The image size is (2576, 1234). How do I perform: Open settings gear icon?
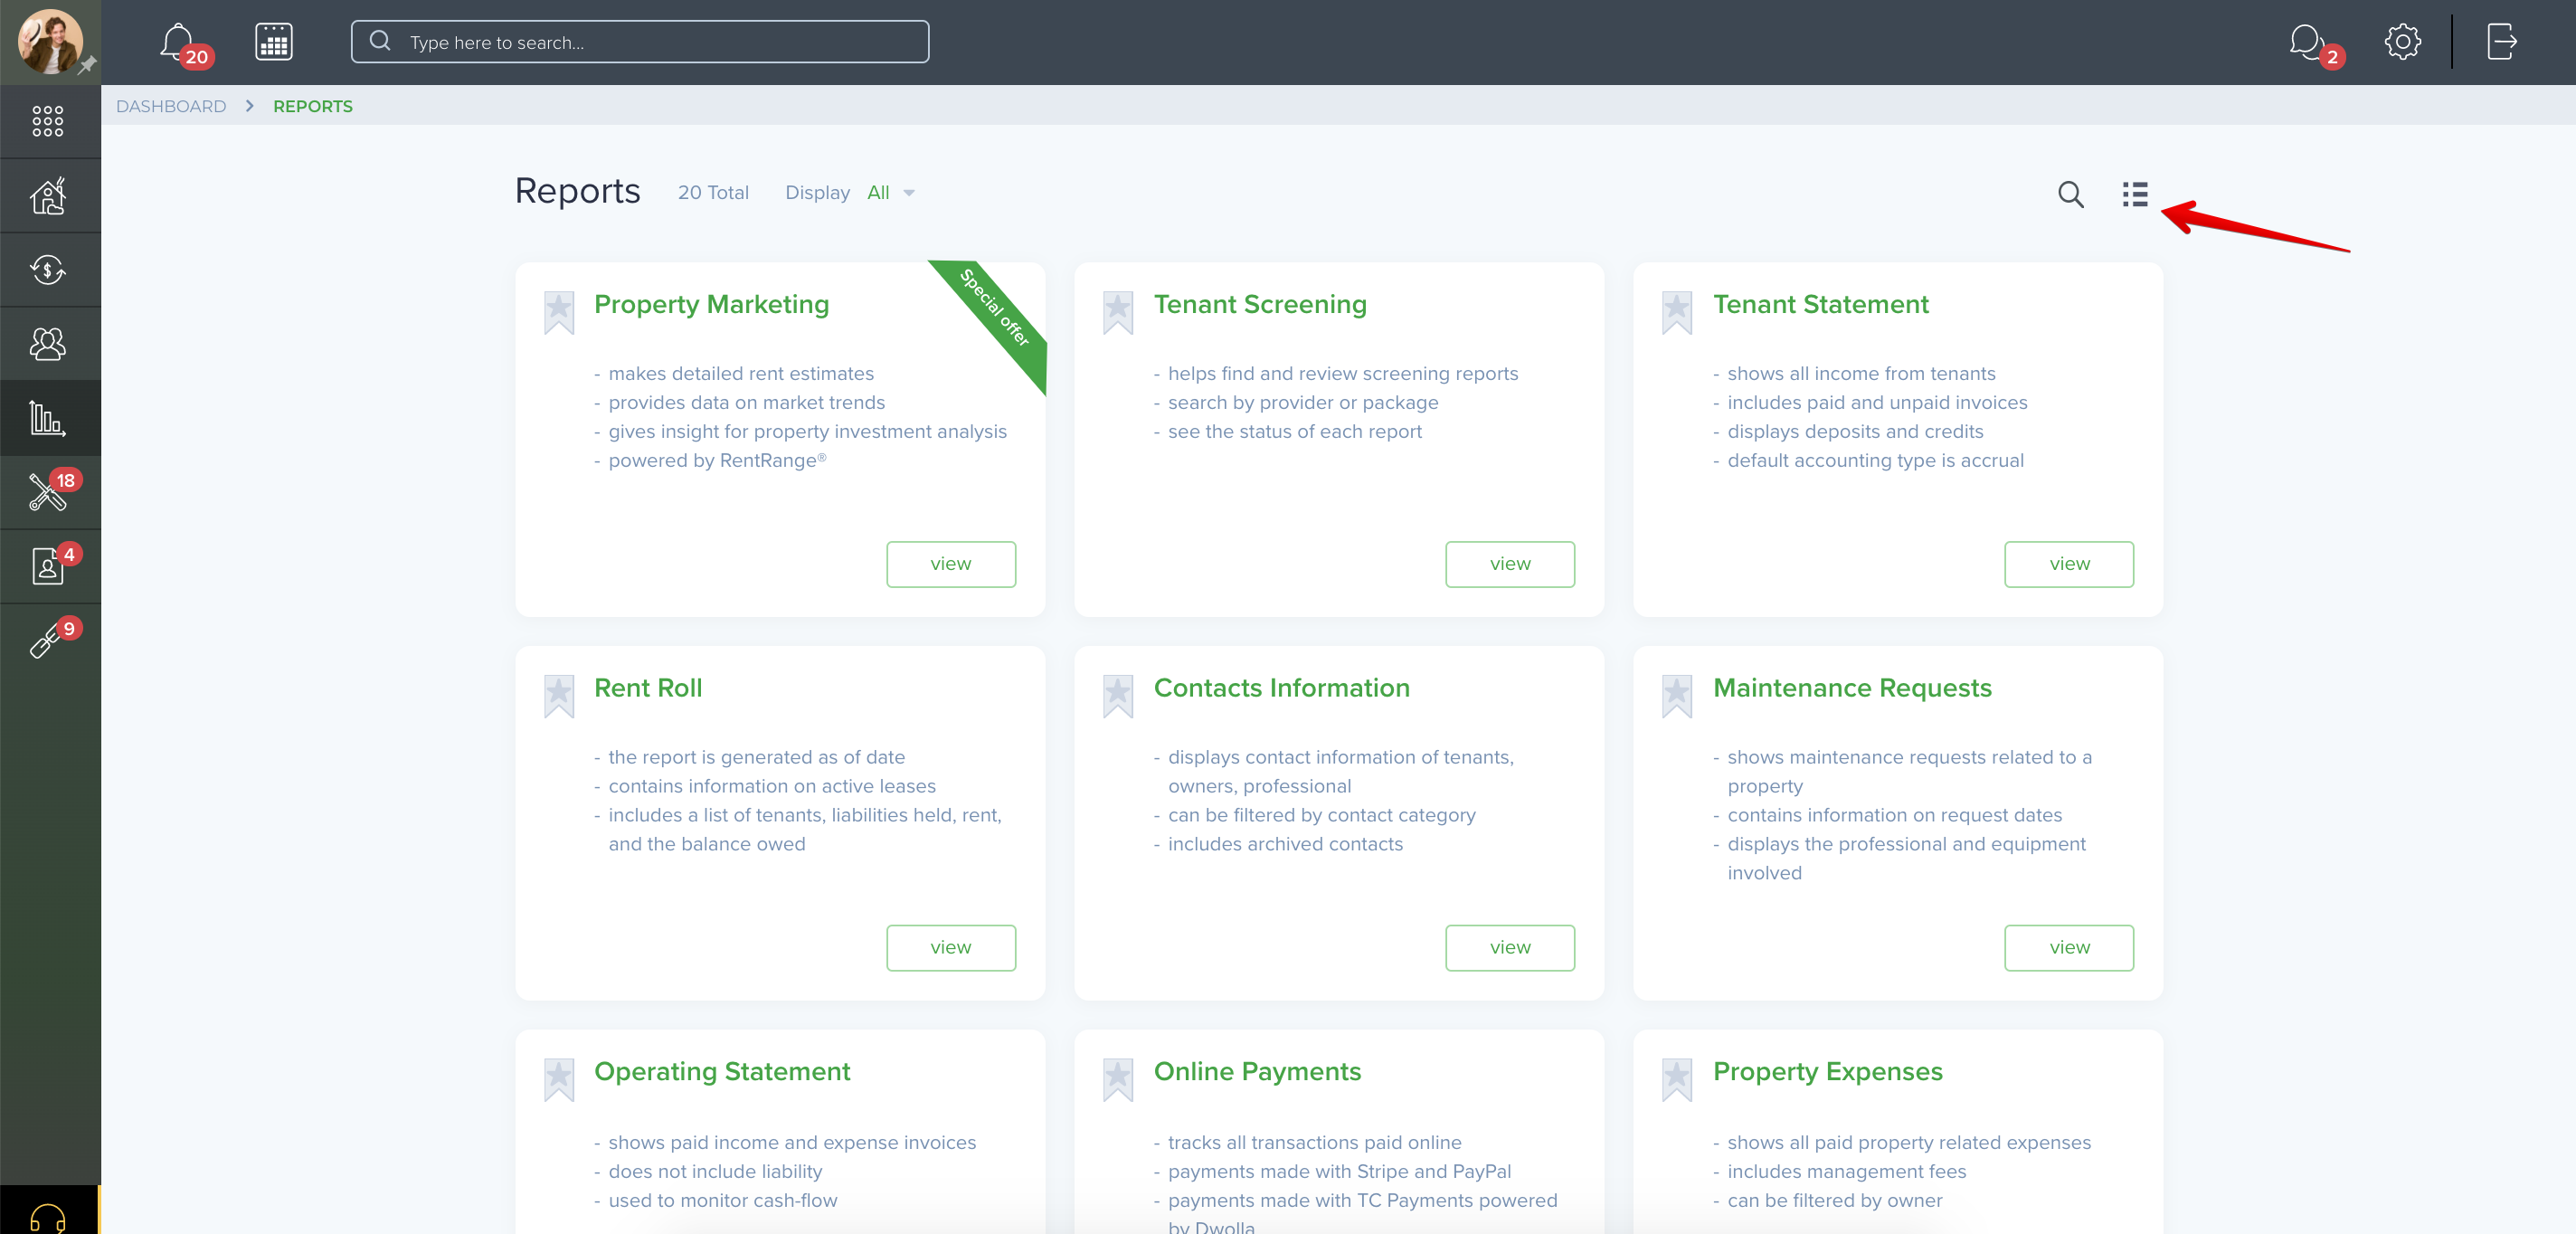2402,42
